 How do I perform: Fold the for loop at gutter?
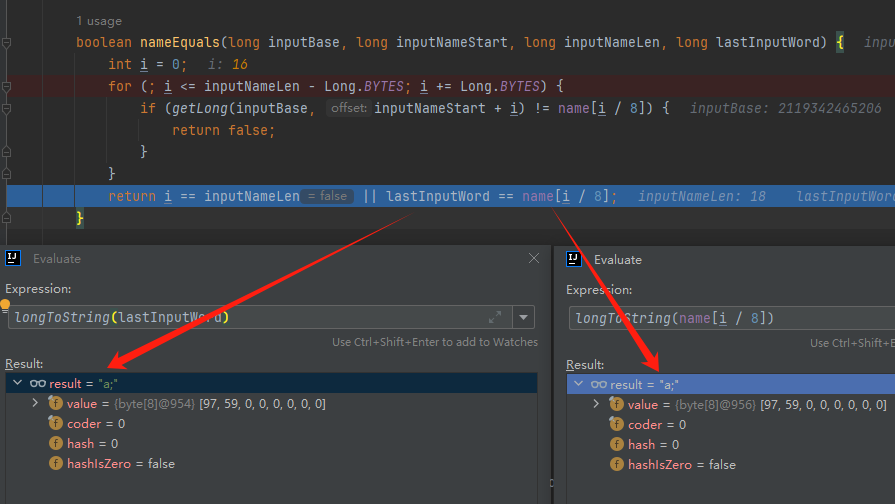coord(6,87)
